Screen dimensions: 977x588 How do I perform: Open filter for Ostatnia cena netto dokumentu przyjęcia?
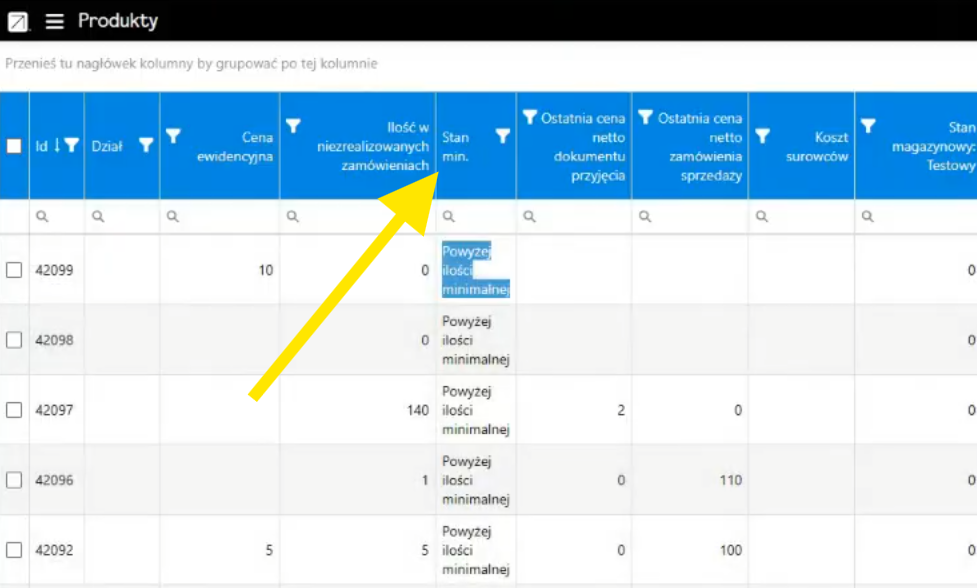pyautogui.click(x=529, y=118)
